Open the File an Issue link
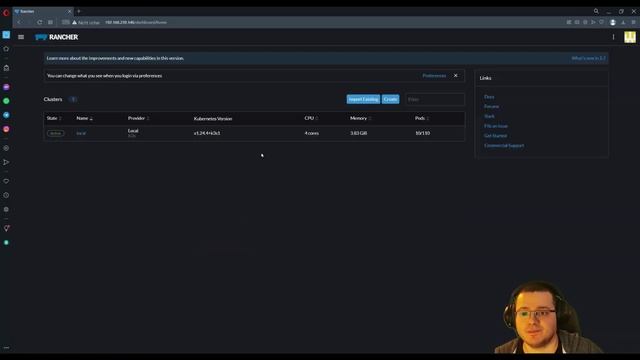This screenshot has height=360, width=640. (496, 126)
